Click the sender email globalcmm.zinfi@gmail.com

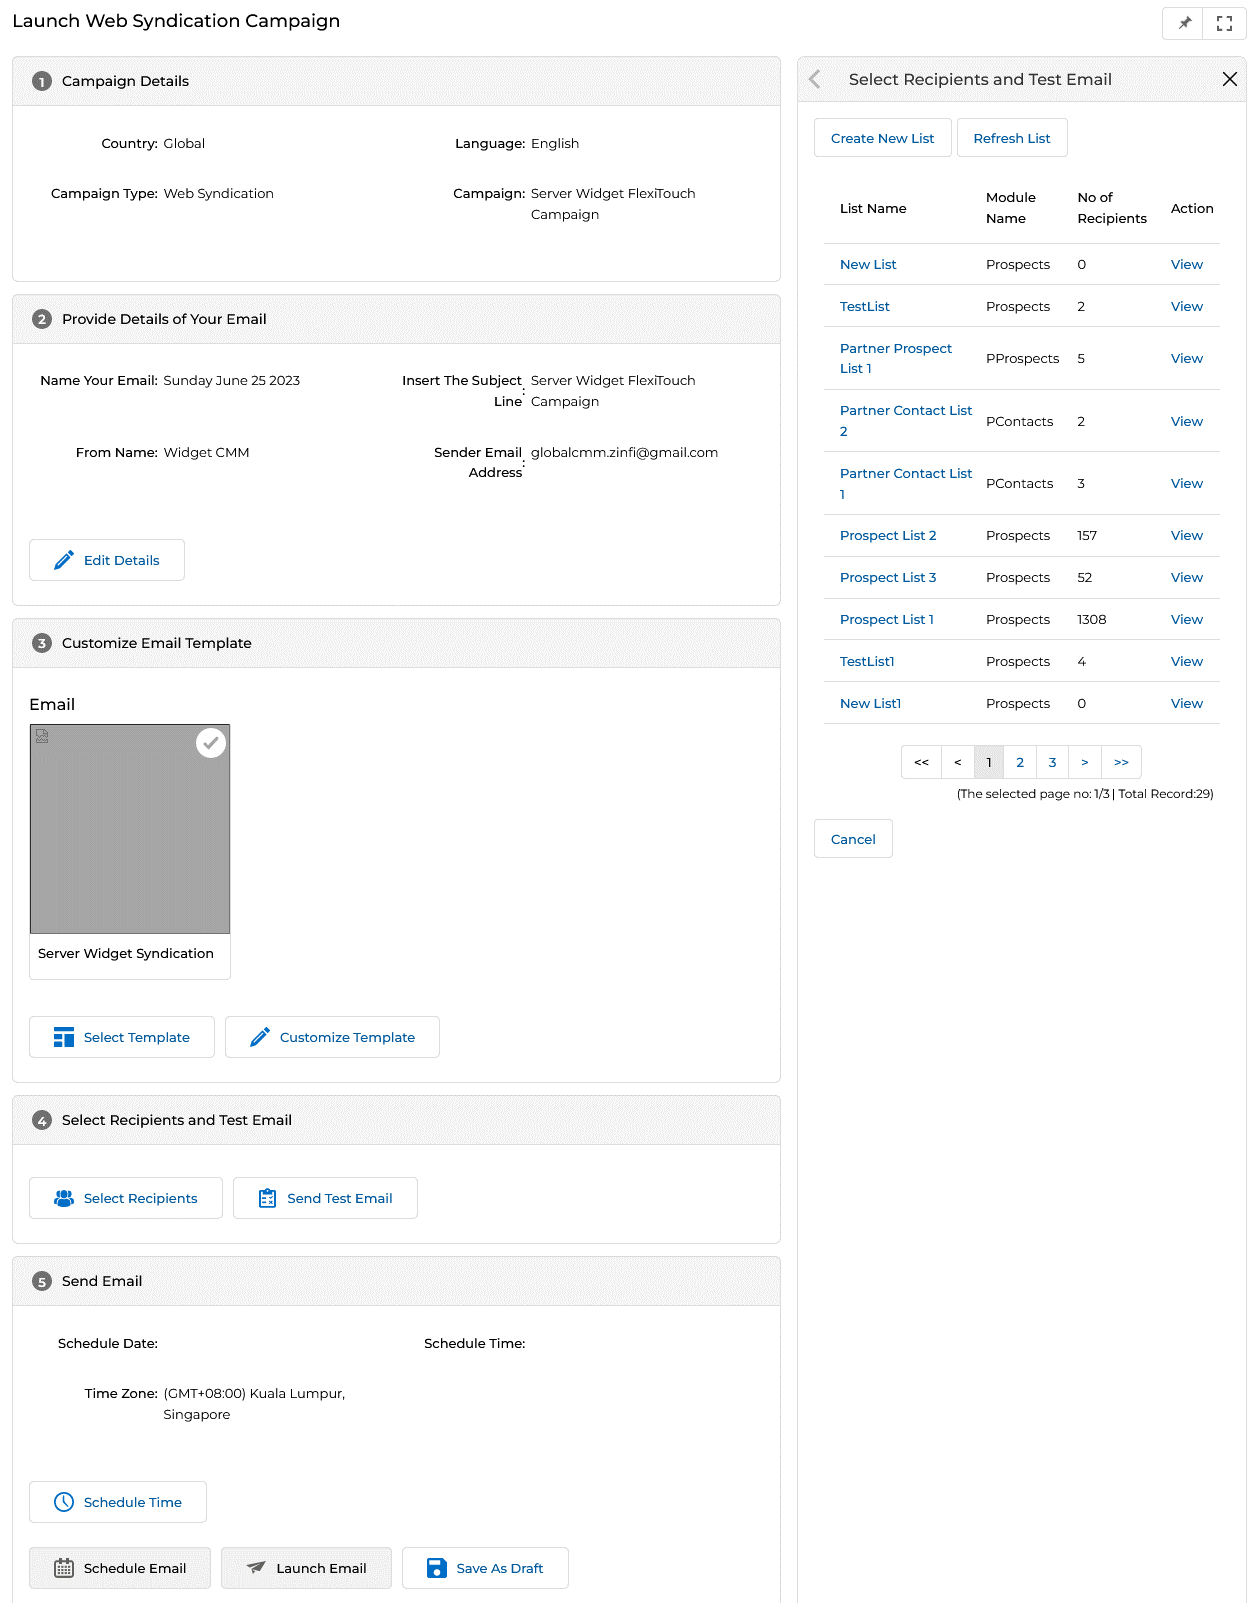[x=624, y=452]
